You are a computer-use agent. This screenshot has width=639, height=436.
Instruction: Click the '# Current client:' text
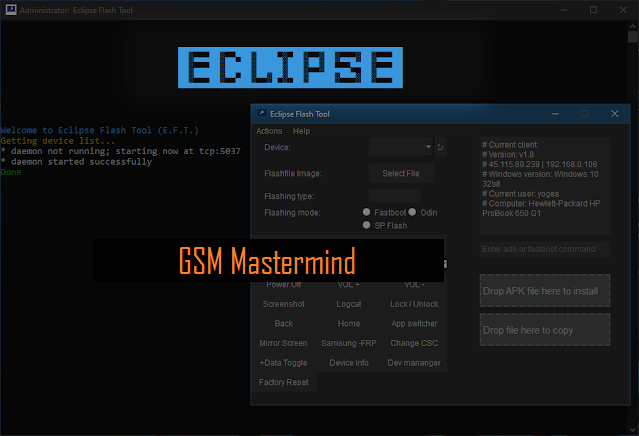click(x=510, y=145)
